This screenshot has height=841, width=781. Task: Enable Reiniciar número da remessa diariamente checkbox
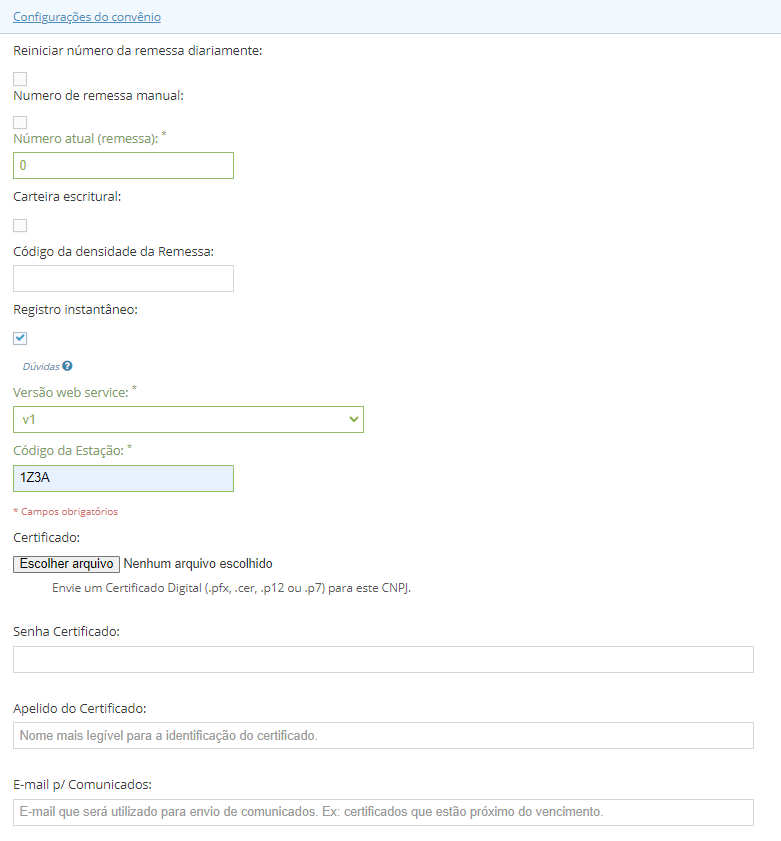click(x=20, y=79)
